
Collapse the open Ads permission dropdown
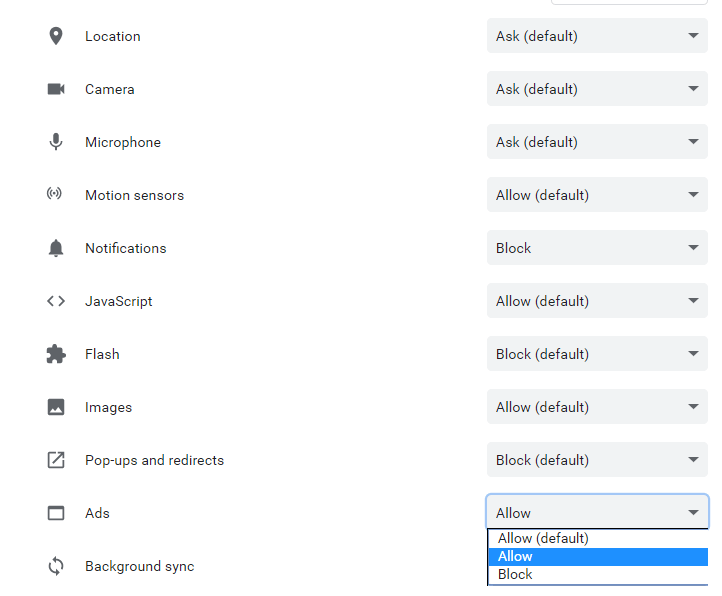[x=597, y=512]
